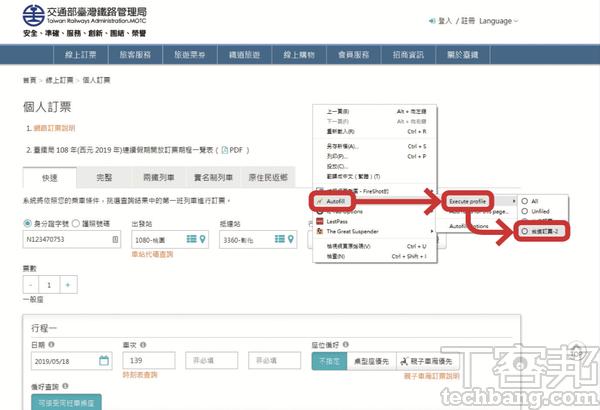Image resolution: width=600 pixels, height=410 pixels.
Task: Click the login arrow icon beside 登入
Action: [432, 21]
